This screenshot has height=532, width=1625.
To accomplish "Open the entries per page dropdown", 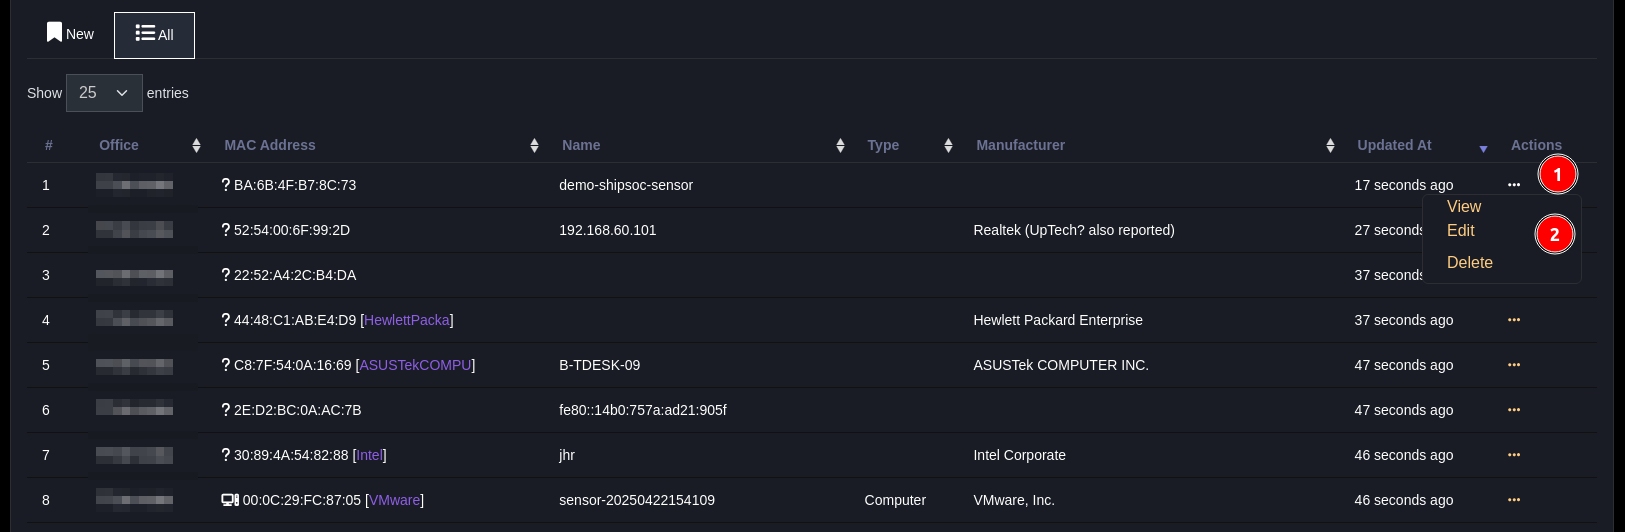I will point(104,93).
